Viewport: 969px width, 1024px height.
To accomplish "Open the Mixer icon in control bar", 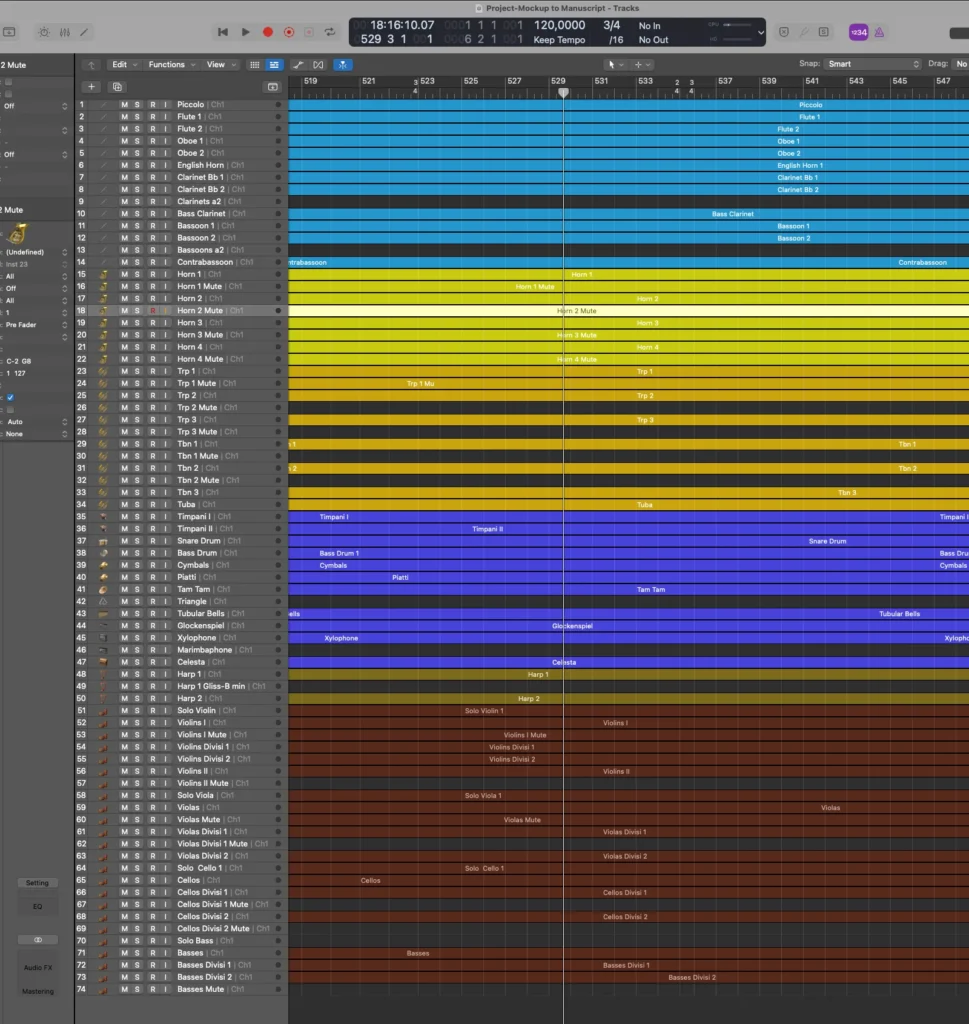I will [65, 32].
